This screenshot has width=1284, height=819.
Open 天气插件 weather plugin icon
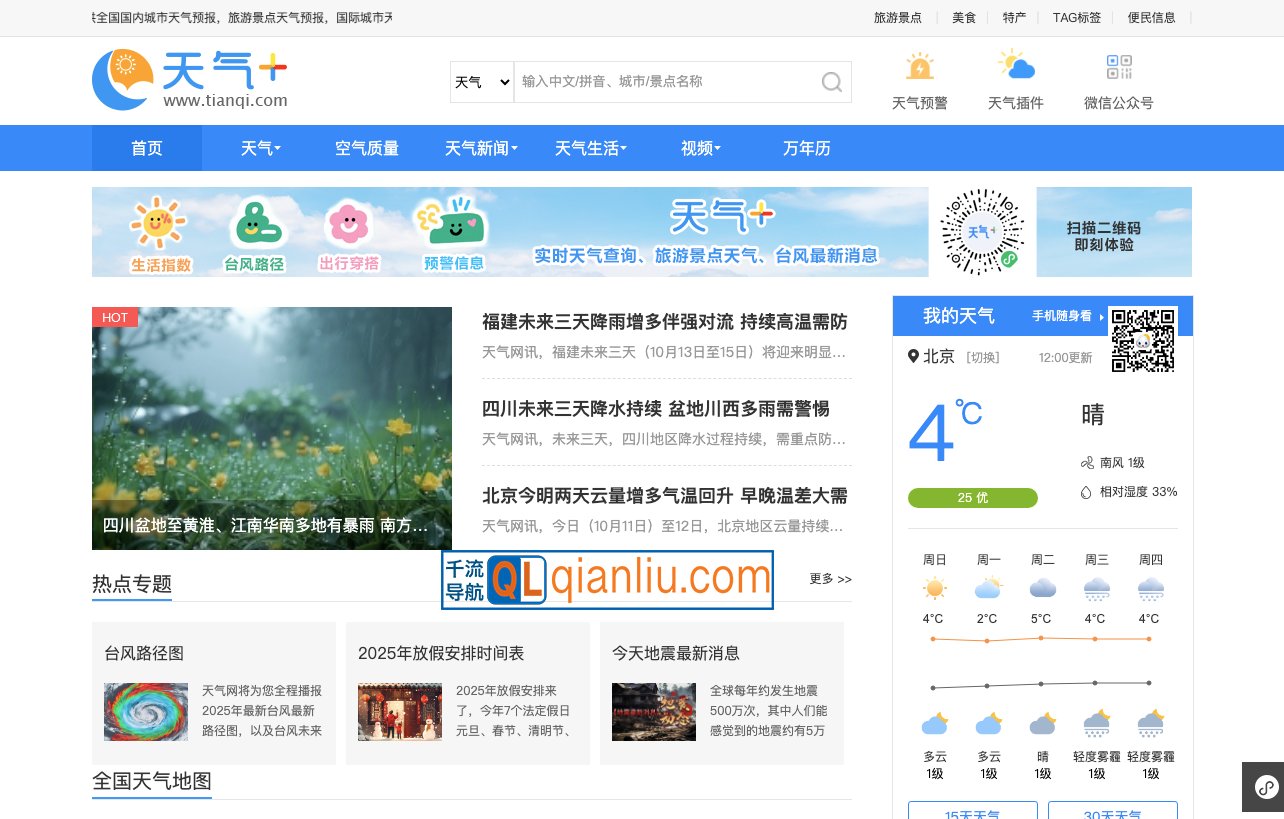(1016, 66)
